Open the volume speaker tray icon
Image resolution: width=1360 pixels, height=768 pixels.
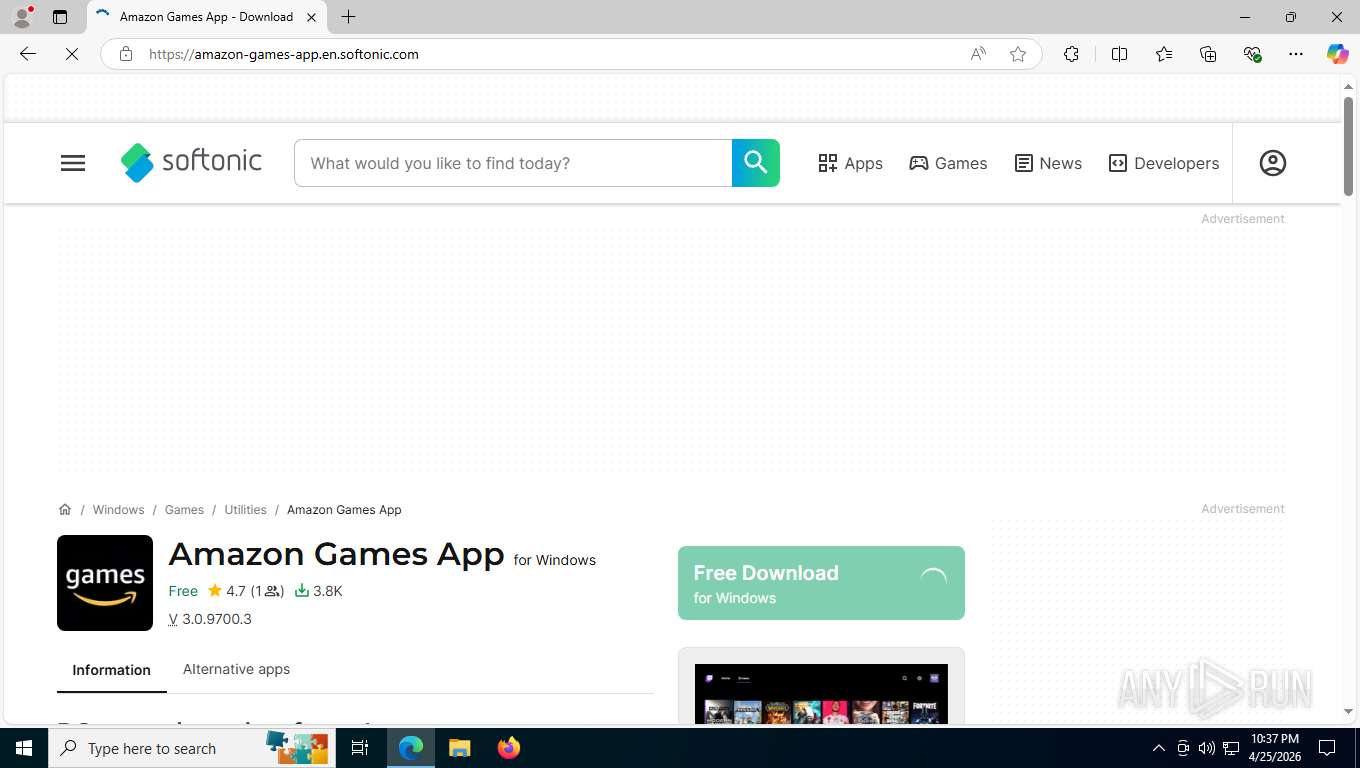(x=1207, y=748)
